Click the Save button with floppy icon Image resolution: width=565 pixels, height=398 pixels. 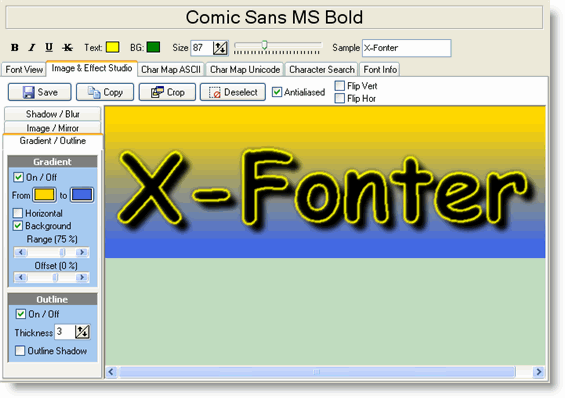click(40, 92)
